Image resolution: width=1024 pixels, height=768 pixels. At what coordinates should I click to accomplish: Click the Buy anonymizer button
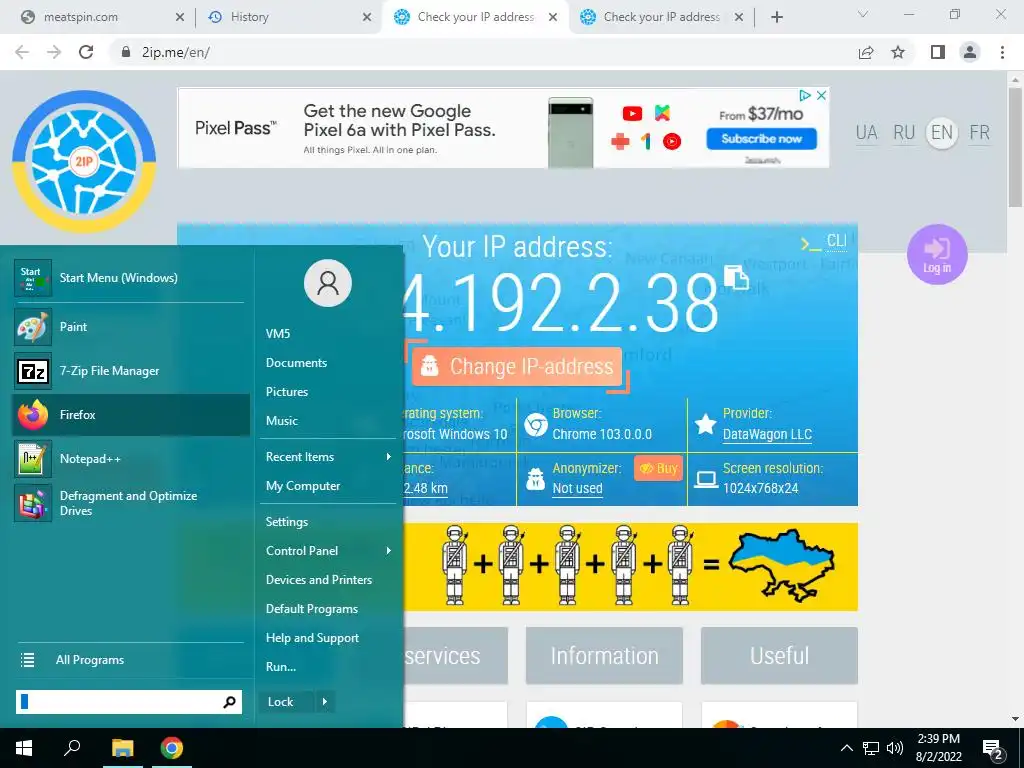658,468
